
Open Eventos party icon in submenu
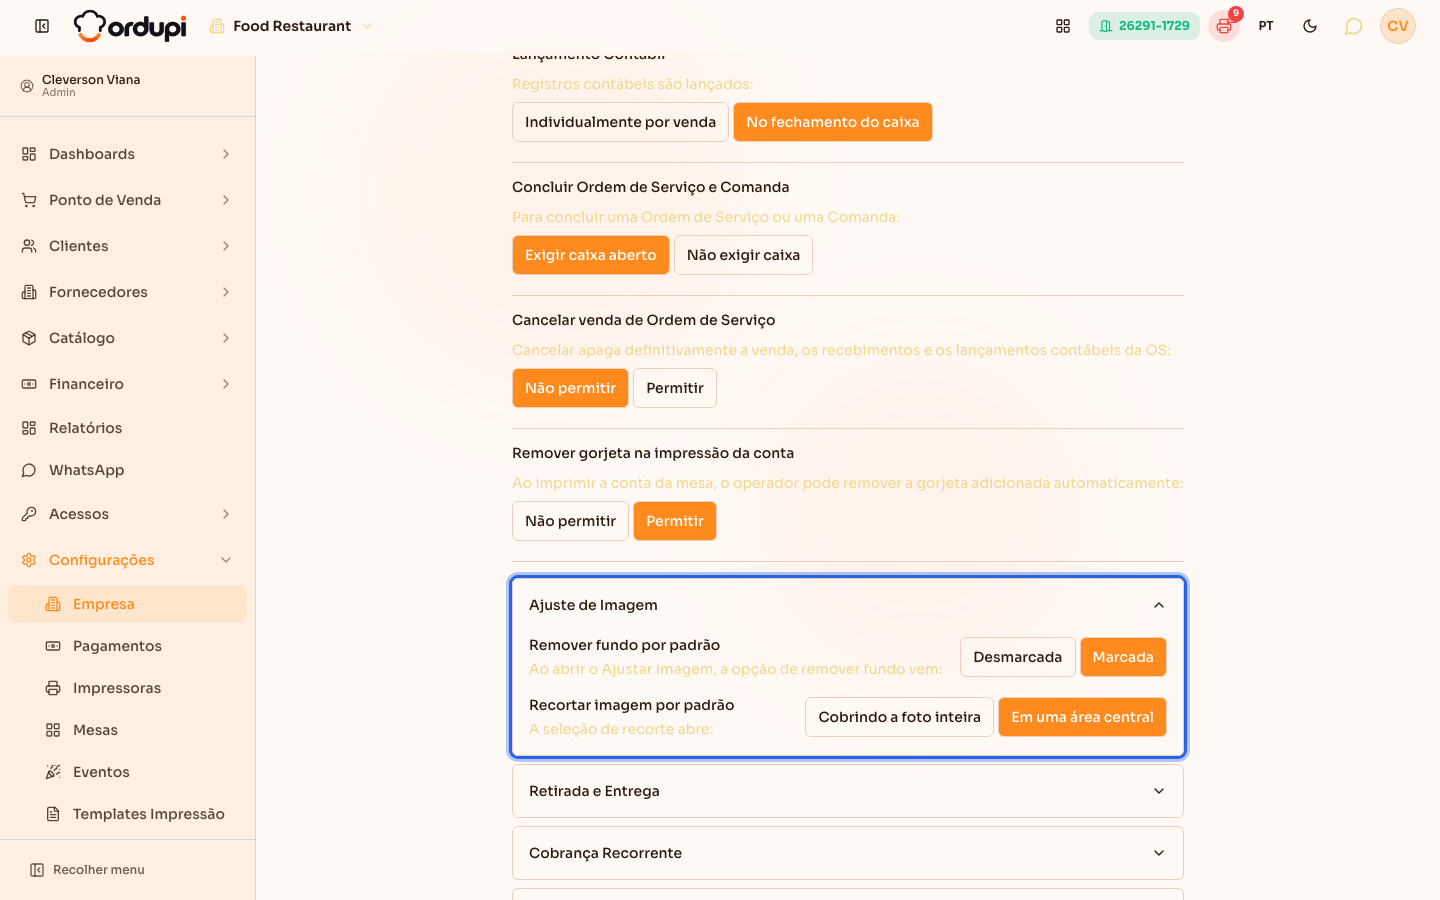tap(53, 772)
